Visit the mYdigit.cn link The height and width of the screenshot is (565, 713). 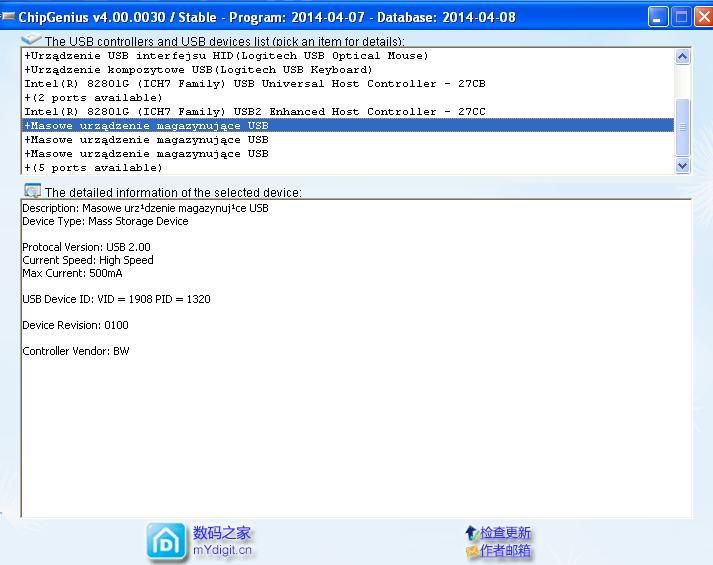(x=222, y=550)
